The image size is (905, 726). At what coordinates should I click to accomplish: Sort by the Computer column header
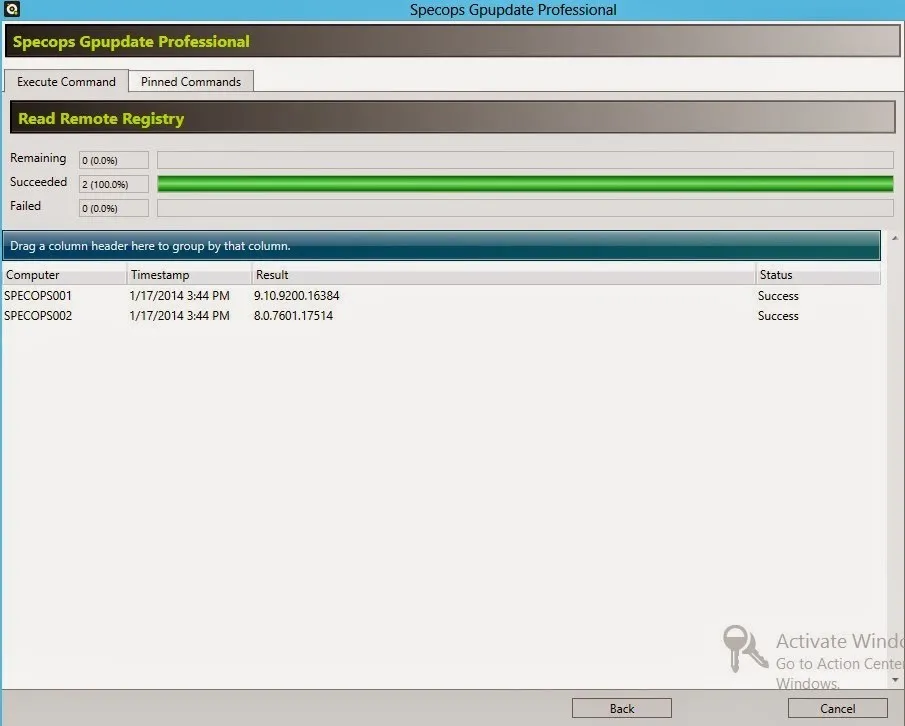(x=64, y=275)
